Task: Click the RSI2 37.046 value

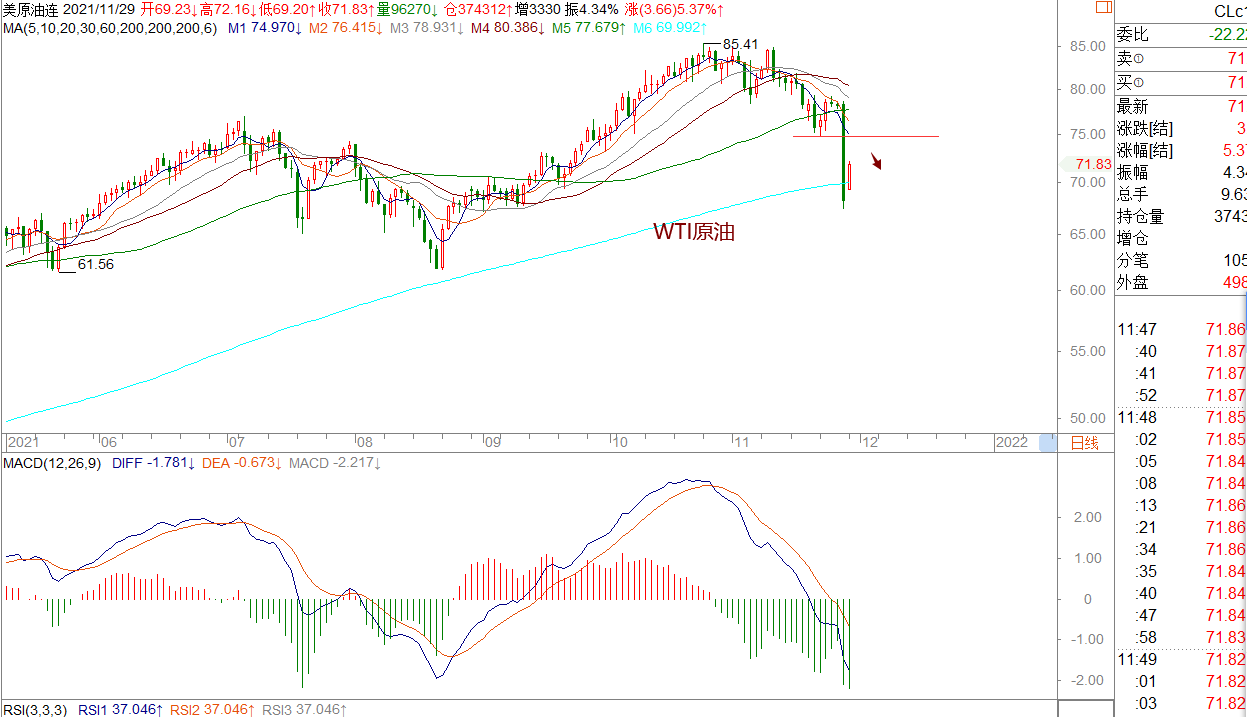Action: (213, 709)
